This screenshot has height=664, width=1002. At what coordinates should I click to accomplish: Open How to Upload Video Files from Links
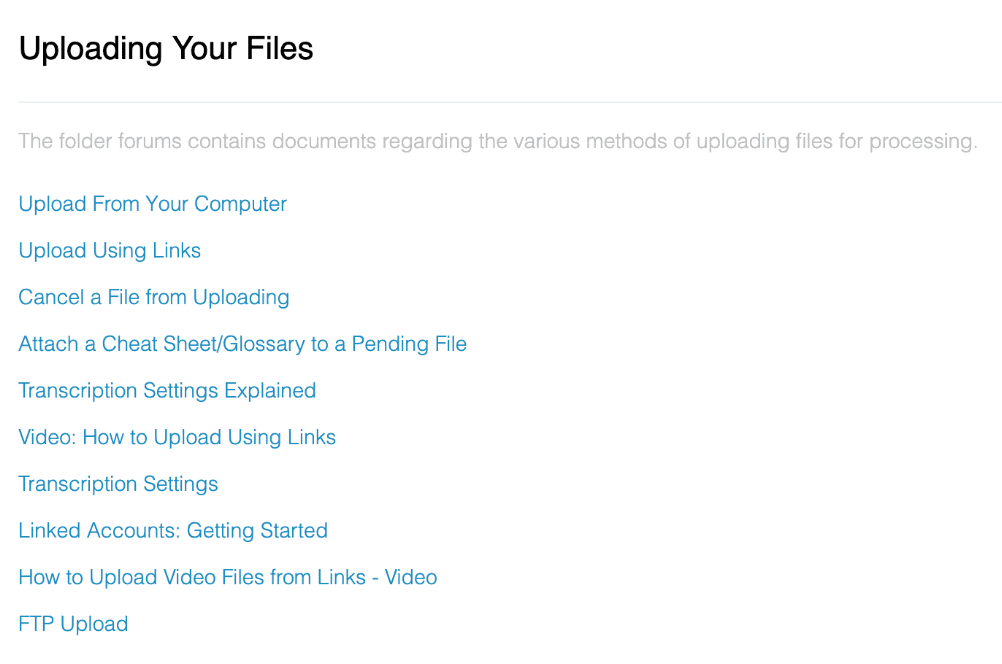click(x=227, y=577)
